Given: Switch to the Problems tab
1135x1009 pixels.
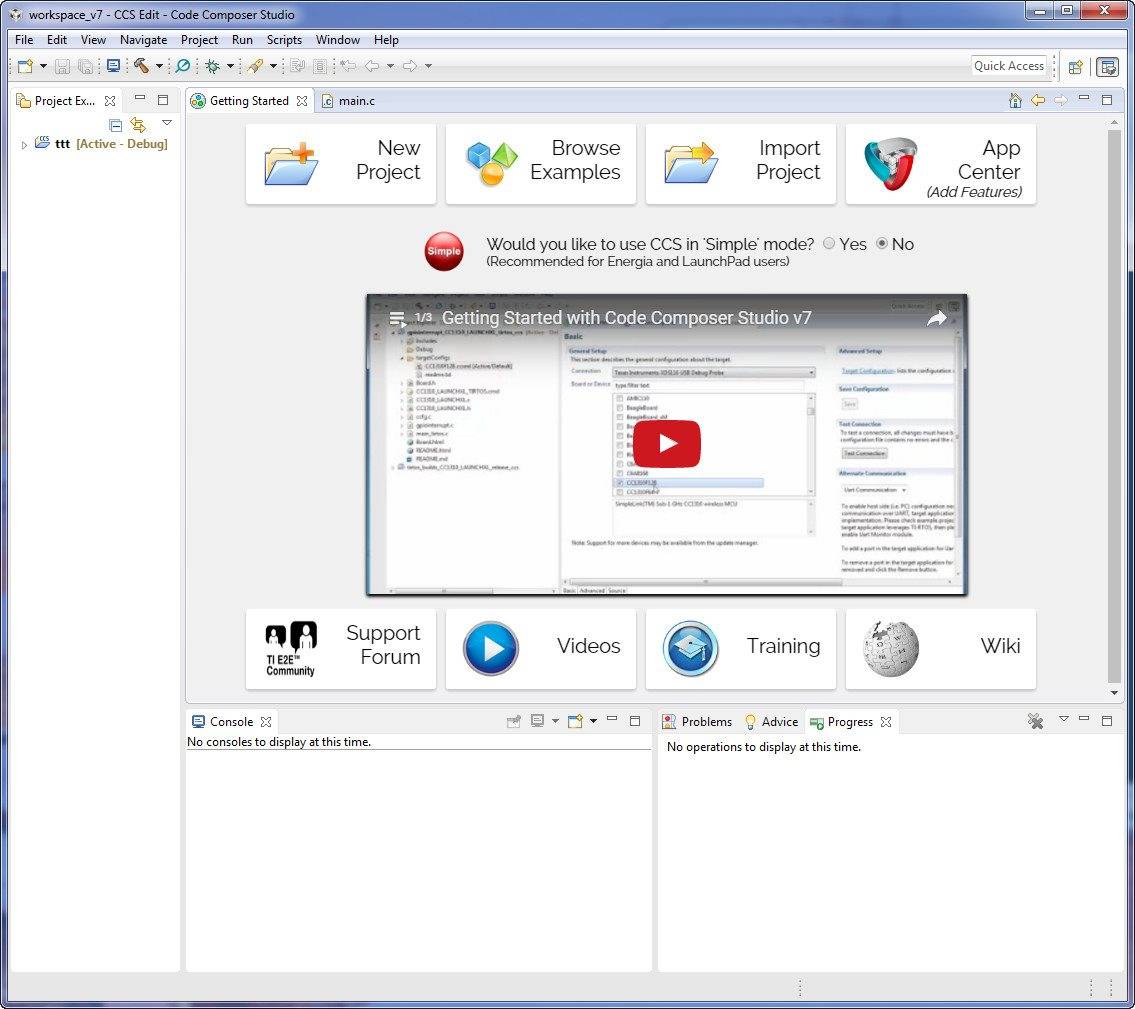Looking at the screenshot, I should [698, 722].
